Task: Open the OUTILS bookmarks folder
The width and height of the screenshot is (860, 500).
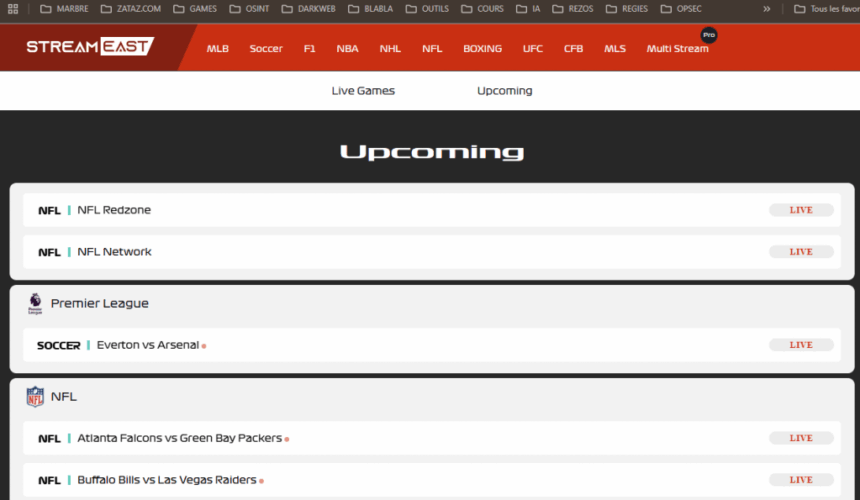Action: point(427,9)
